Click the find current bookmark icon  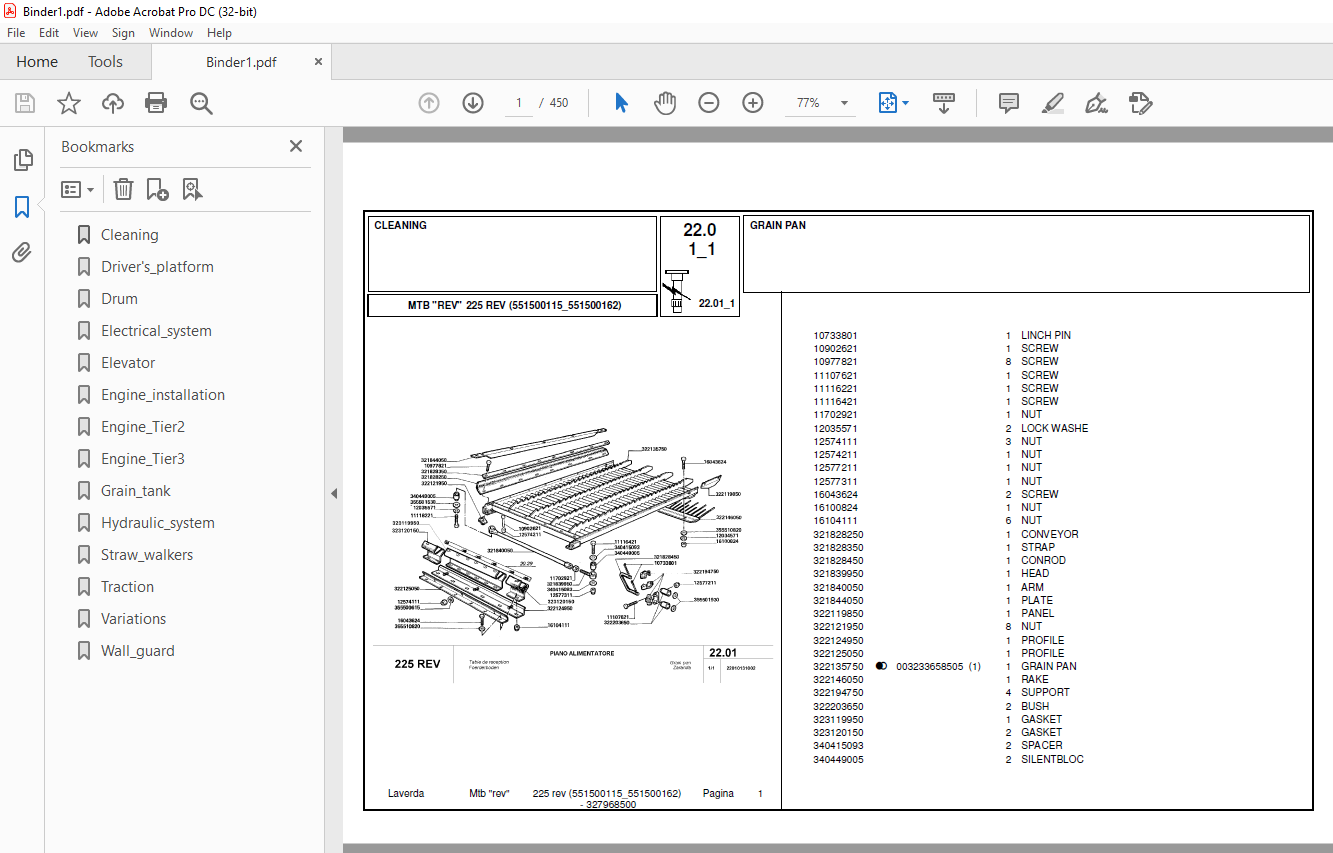[x=193, y=189]
